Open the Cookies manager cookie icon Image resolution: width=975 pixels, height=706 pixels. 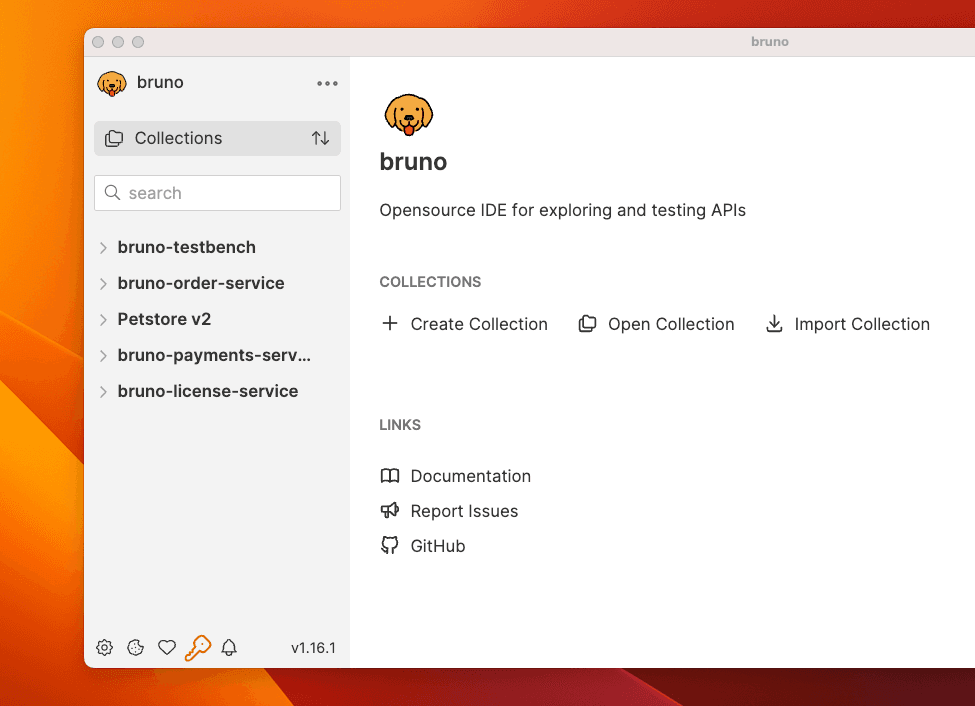coord(136,648)
